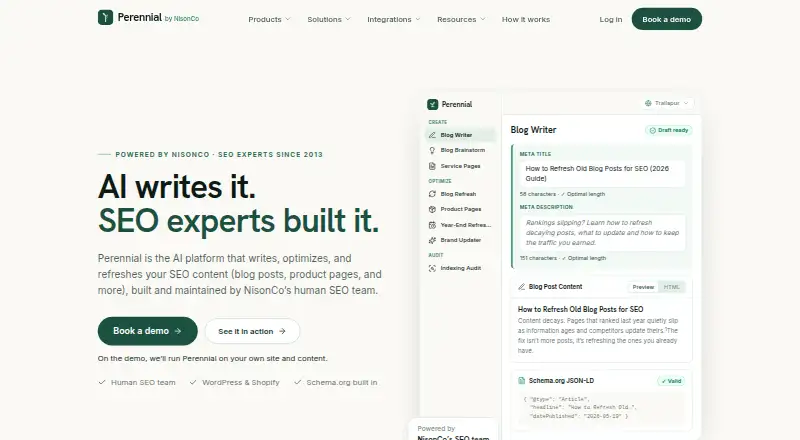Open Blog Refresh in the sidebar
The image size is (800, 440).
[x=460, y=194]
